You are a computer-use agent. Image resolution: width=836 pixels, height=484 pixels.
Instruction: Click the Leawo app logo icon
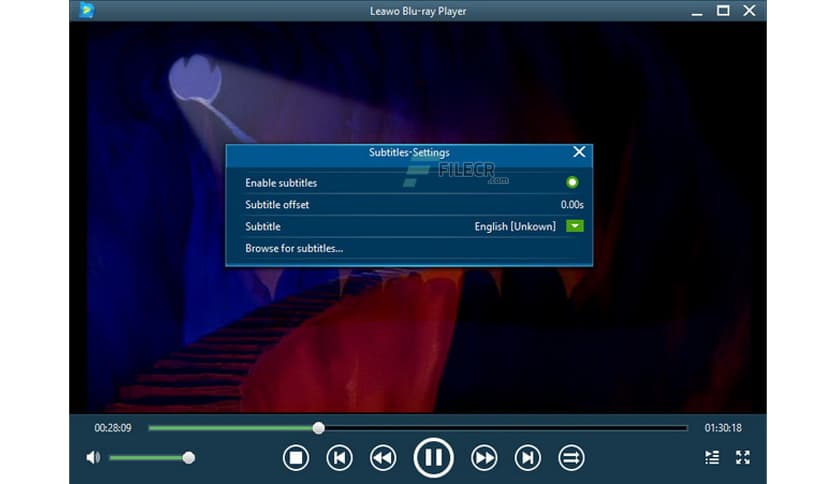[x=86, y=10]
